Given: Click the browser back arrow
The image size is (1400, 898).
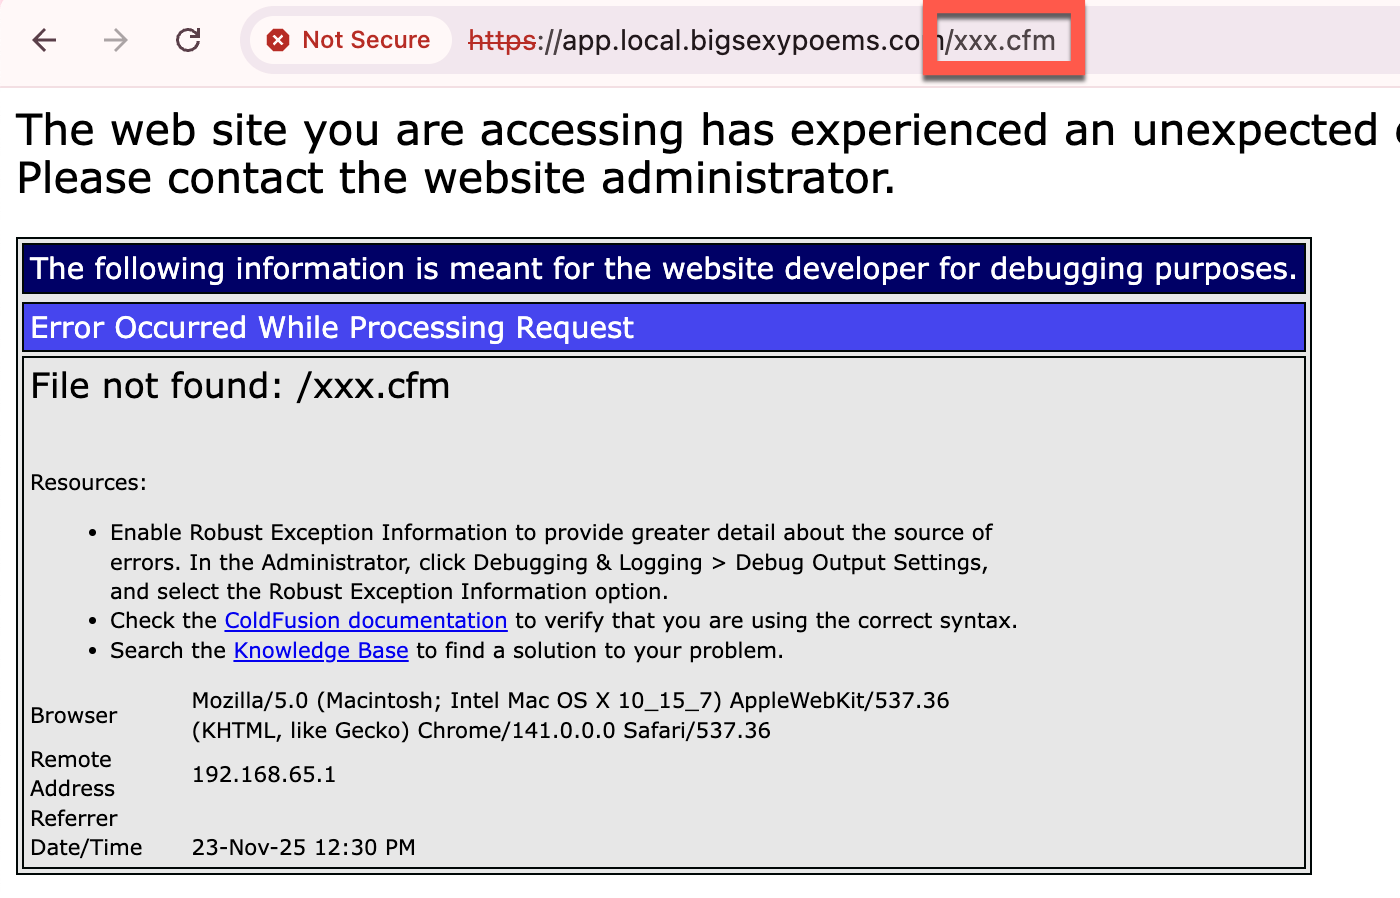Looking at the screenshot, I should (46, 40).
